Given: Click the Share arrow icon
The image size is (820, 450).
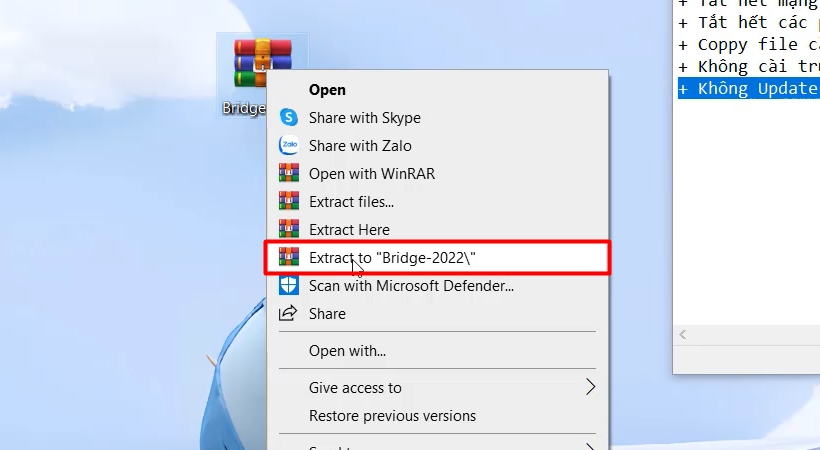Looking at the screenshot, I should (289, 313).
